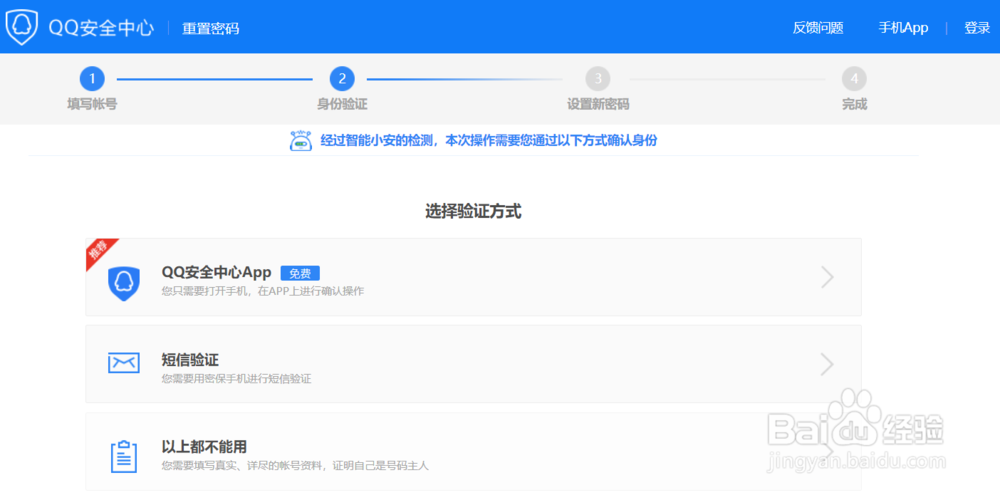Viewport: 1000px width, 495px height.
Task: Open QQ安全中心App option via chevron arrow
Action: [x=827, y=277]
